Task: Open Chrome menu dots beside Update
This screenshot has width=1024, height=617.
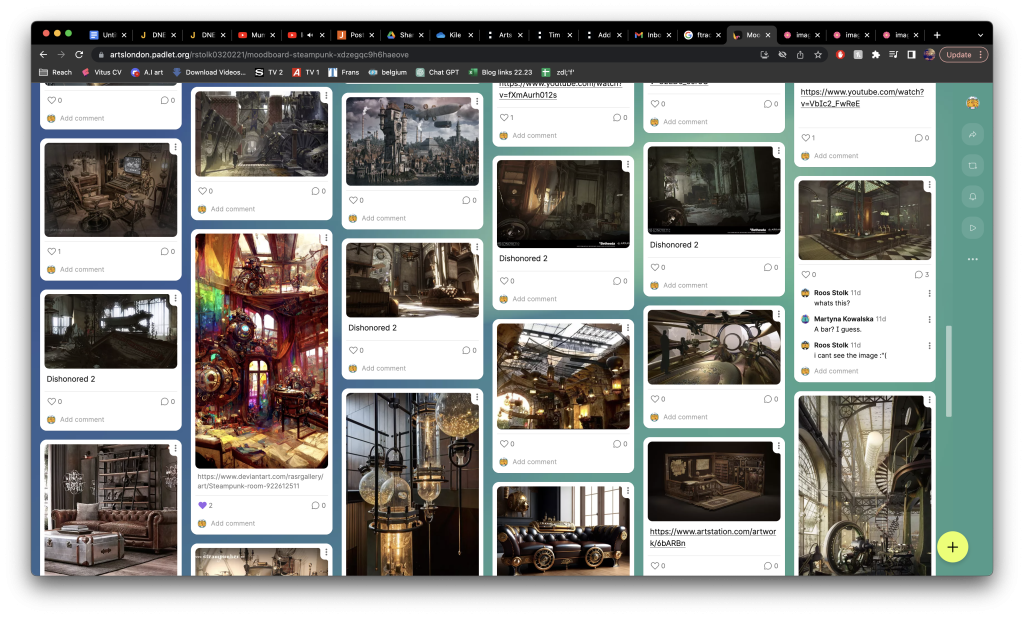Action: 980,55
